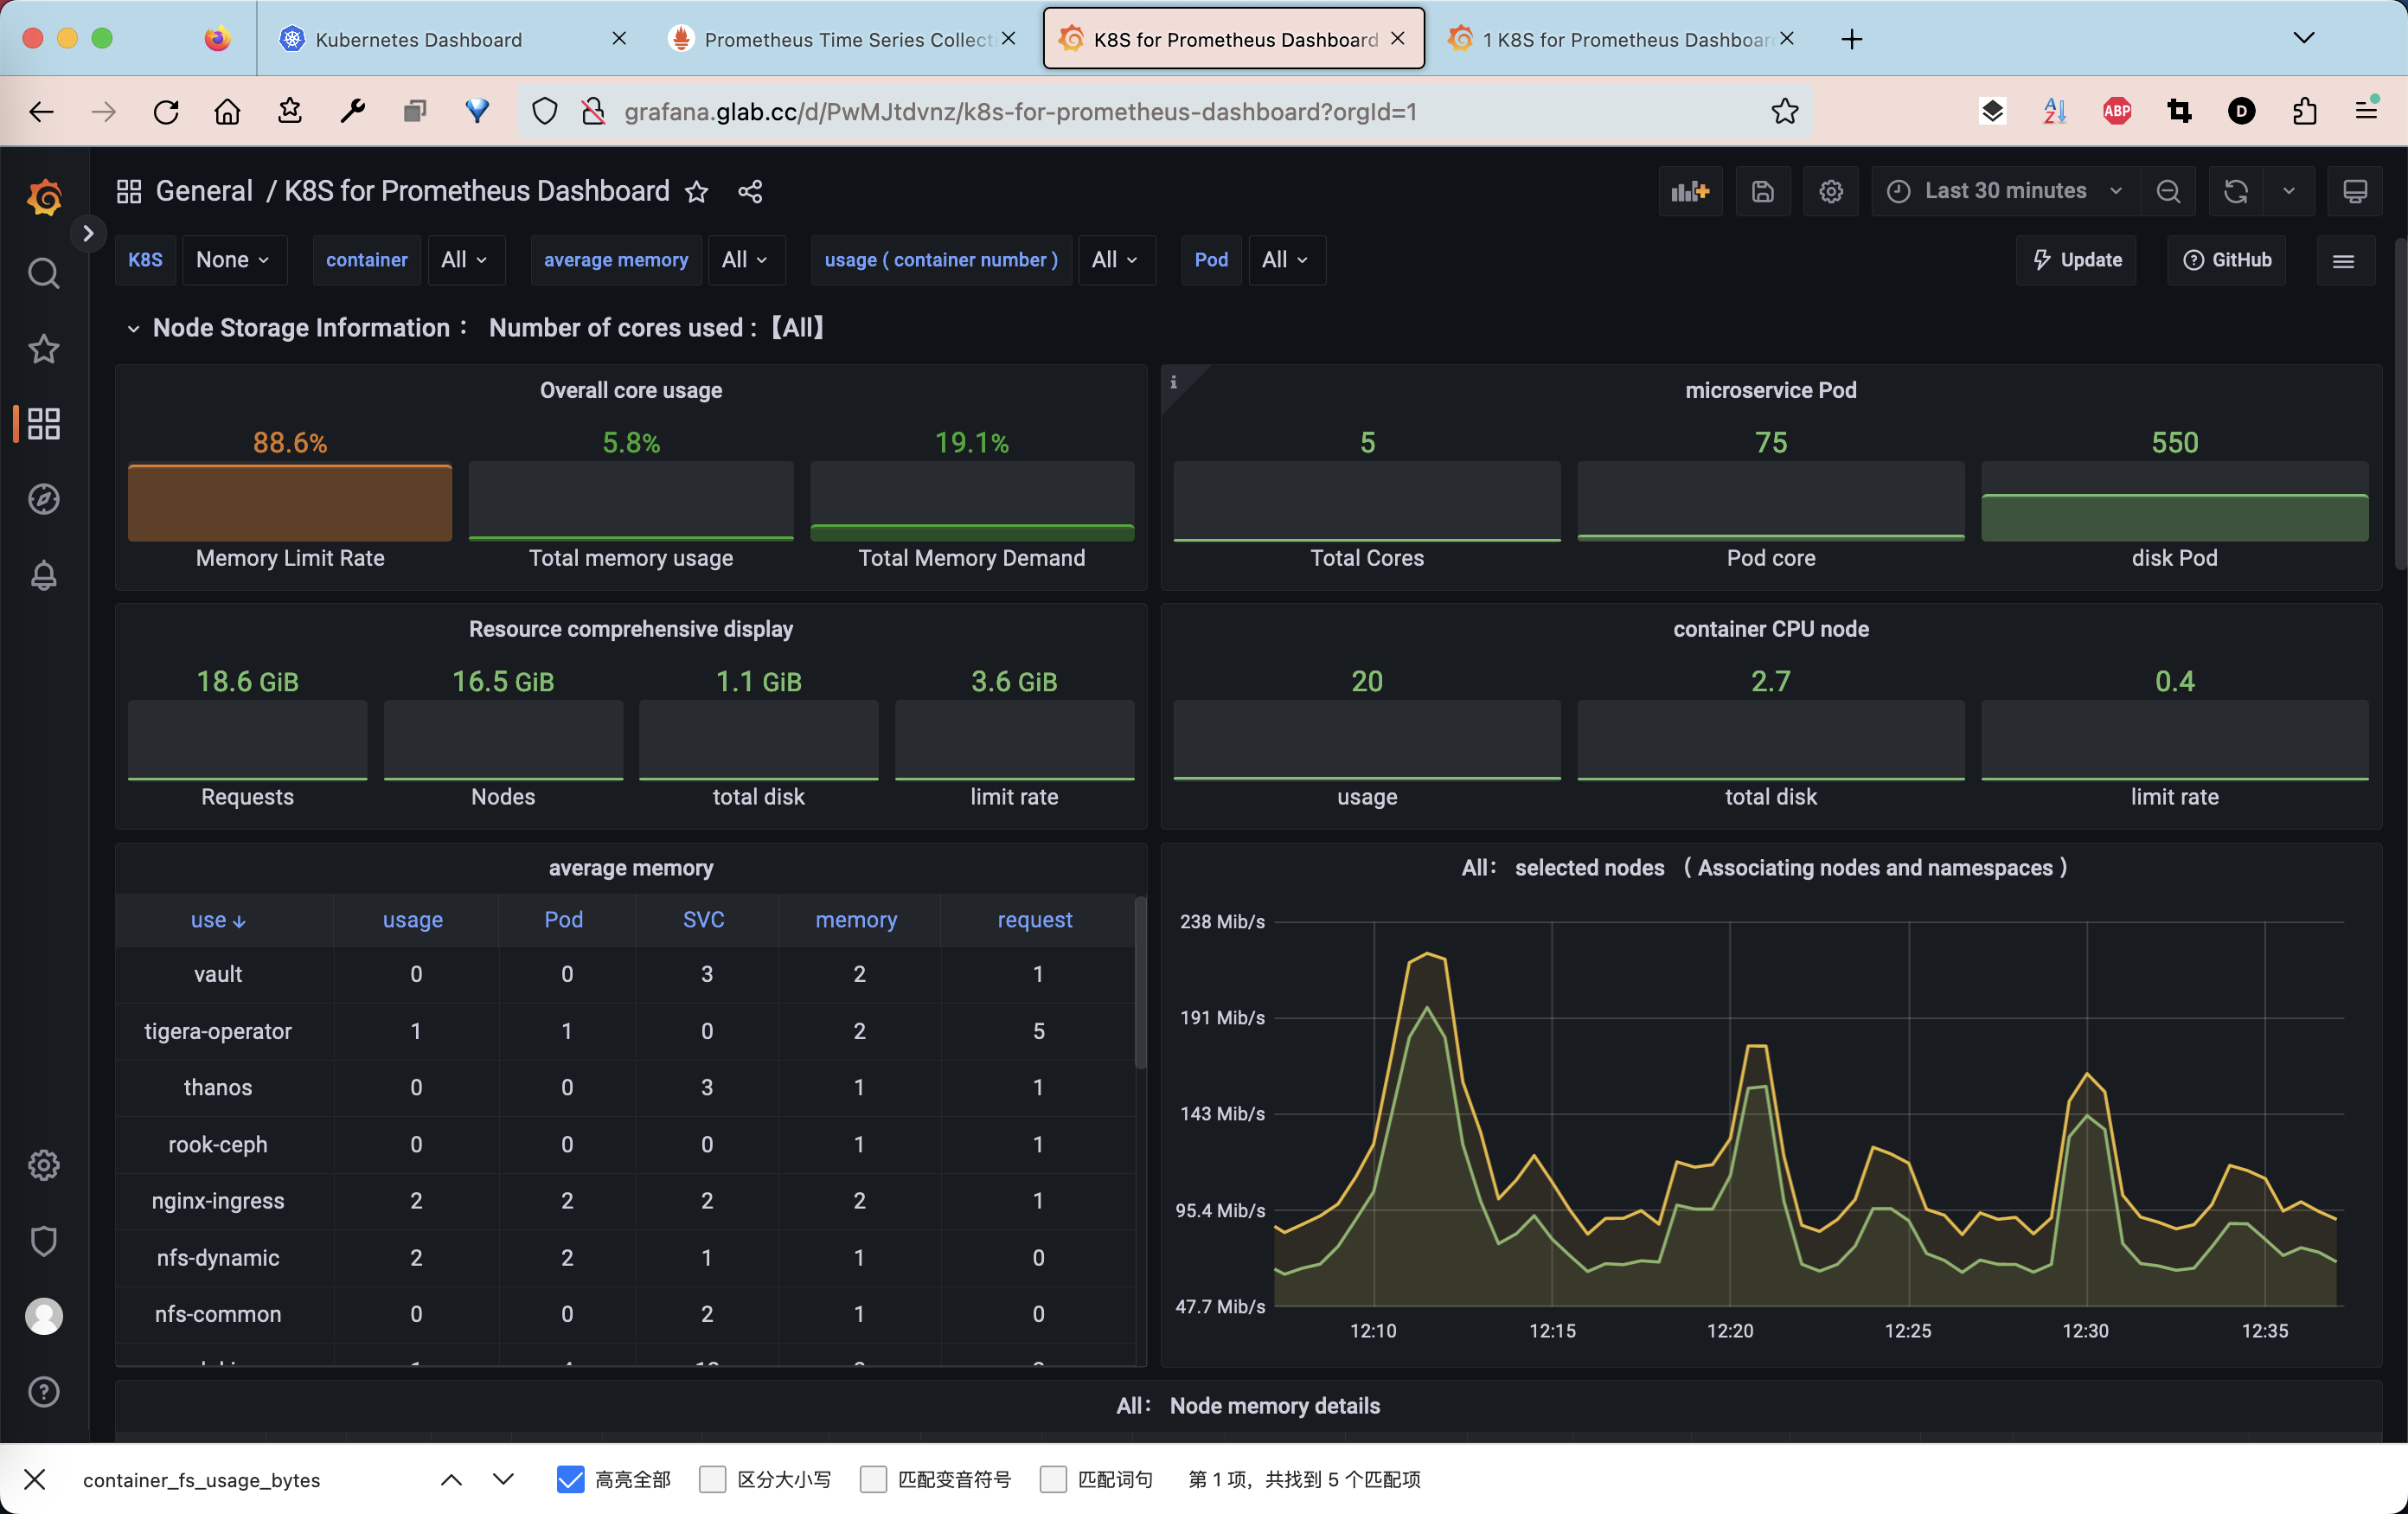
Task: Find next match arrow
Action: click(x=503, y=1479)
